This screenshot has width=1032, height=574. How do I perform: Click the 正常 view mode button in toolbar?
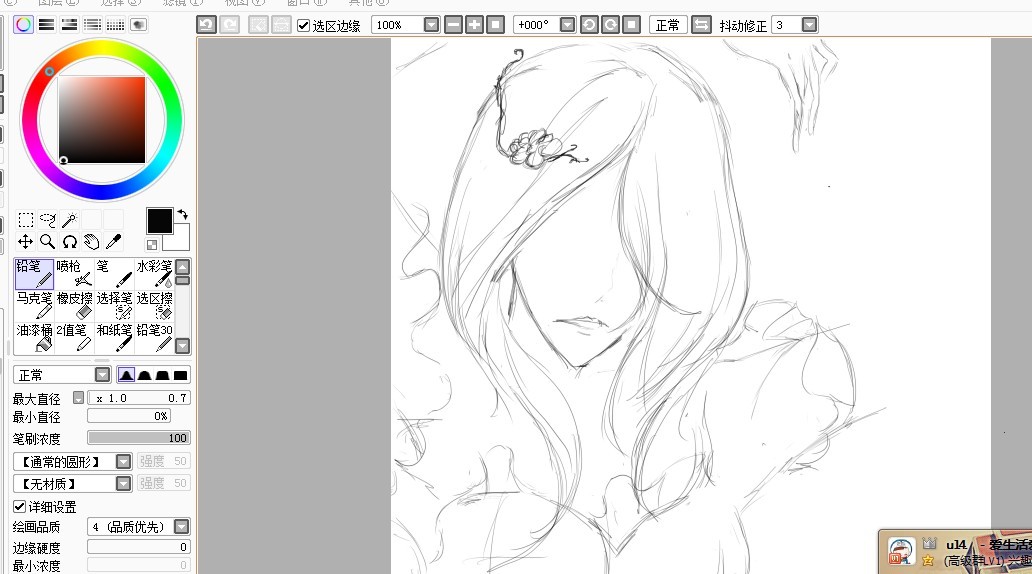coord(668,25)
